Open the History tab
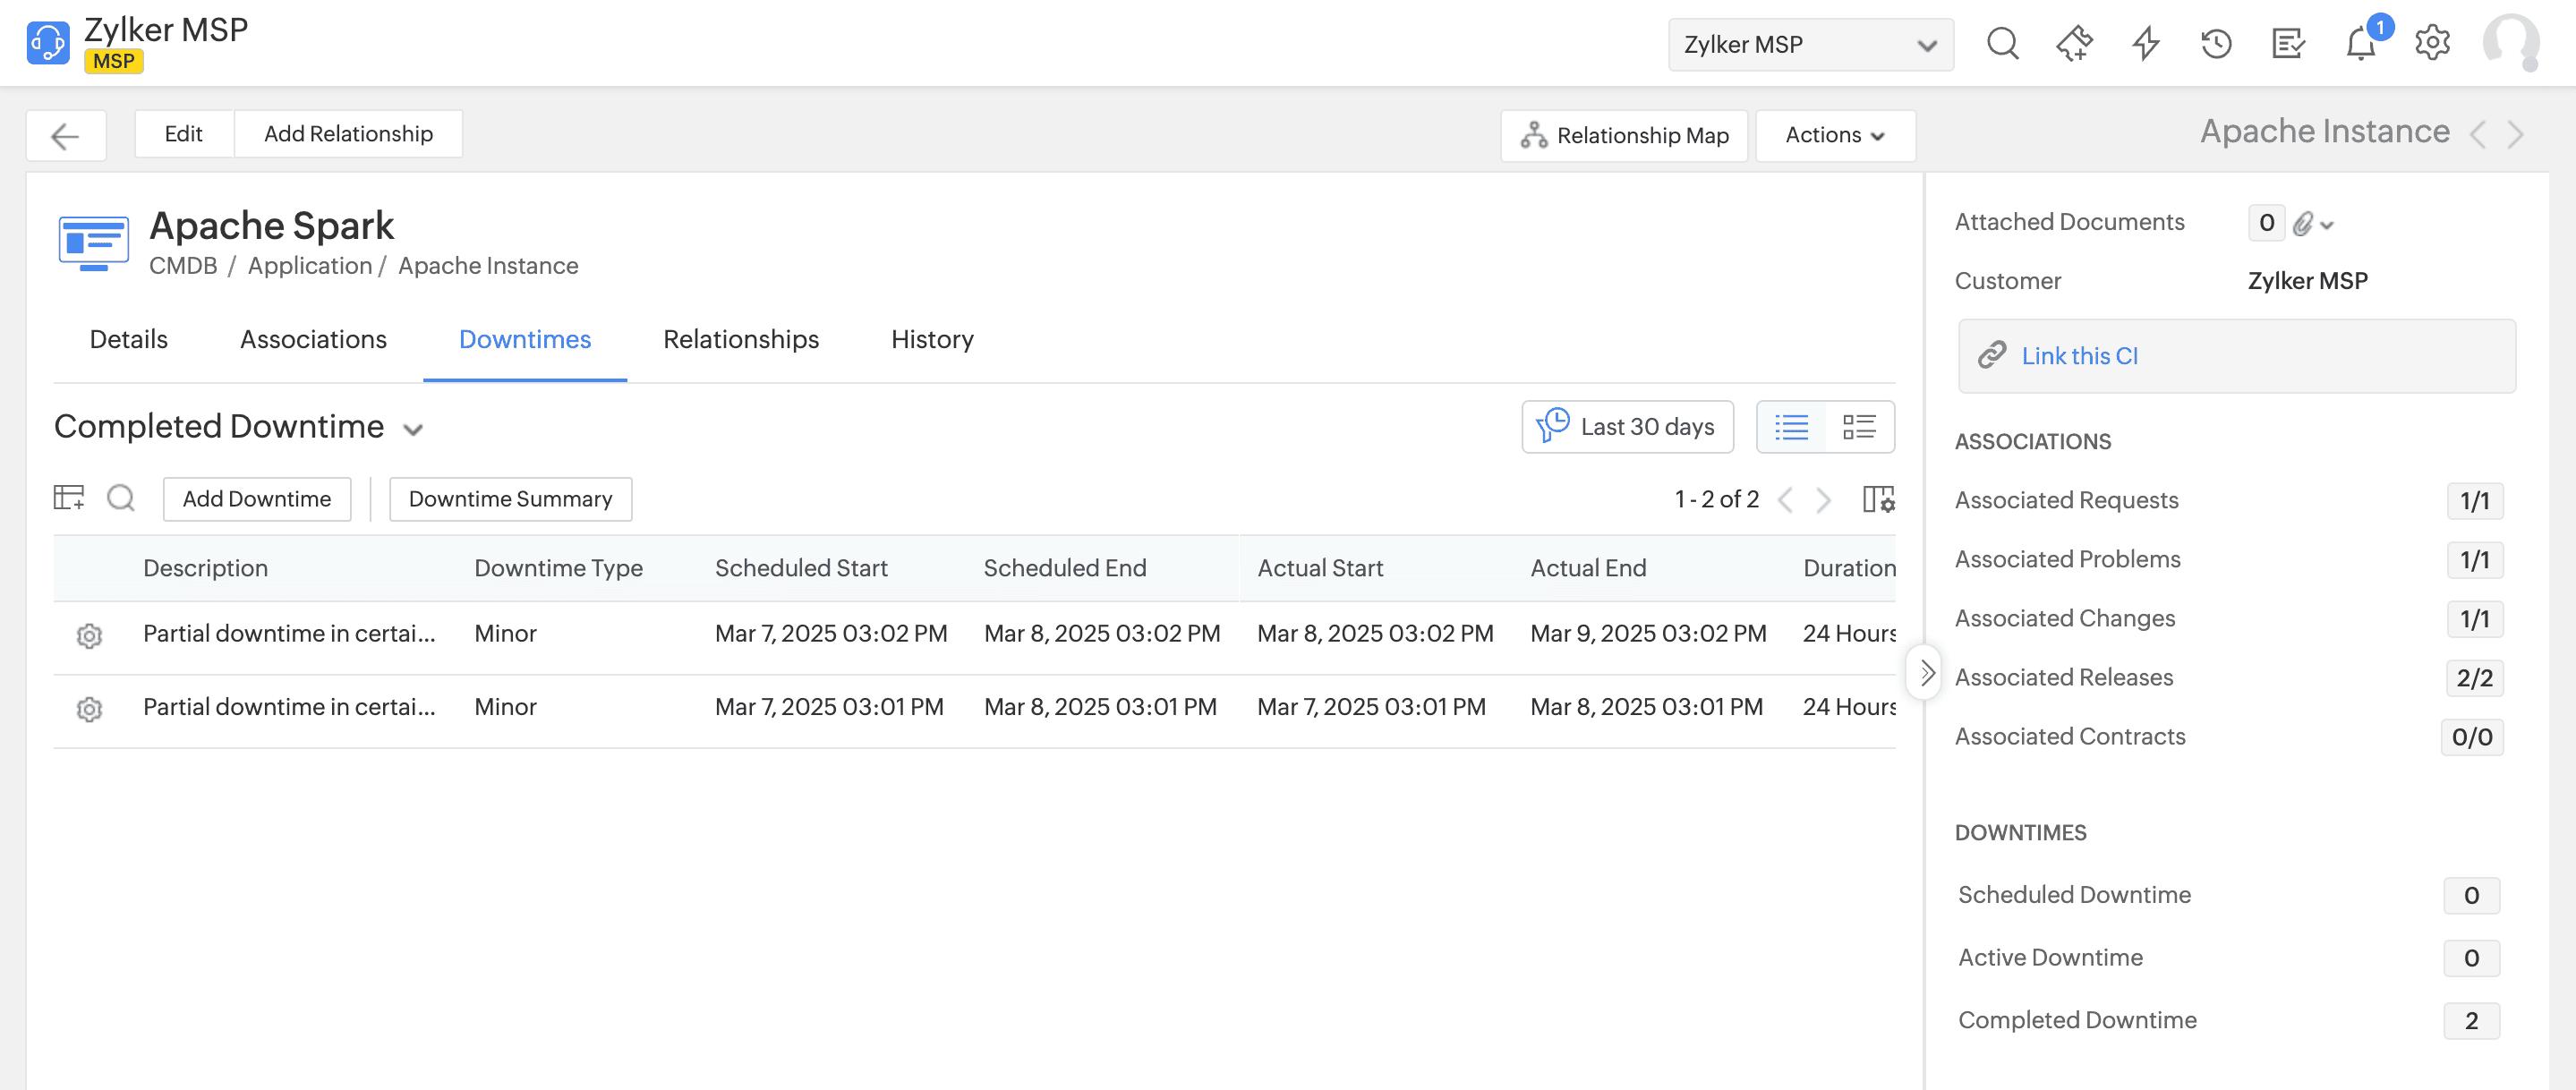Viewport: 2576px width, 1090px height. (931, 340)
